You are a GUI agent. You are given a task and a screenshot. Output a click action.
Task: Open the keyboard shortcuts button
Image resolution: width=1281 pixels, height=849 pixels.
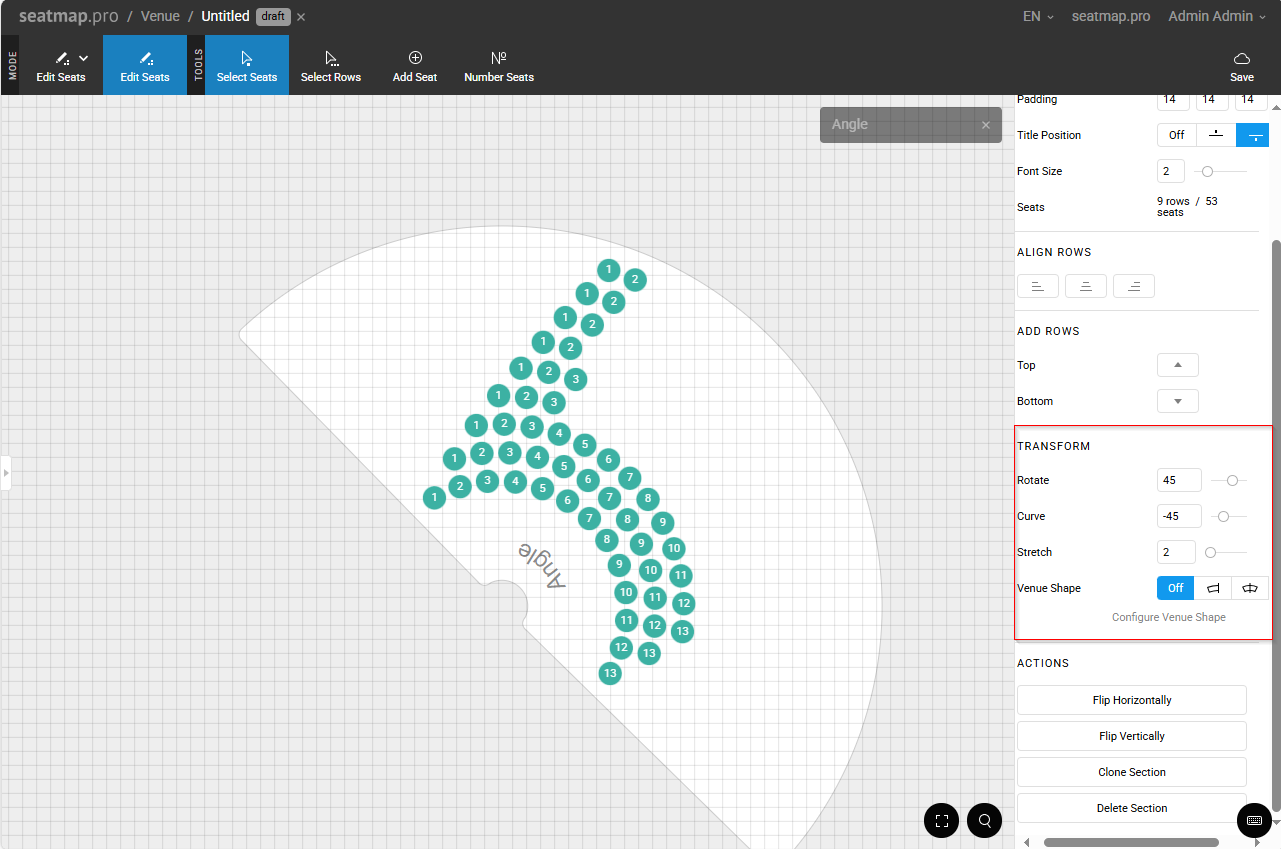1254,821
